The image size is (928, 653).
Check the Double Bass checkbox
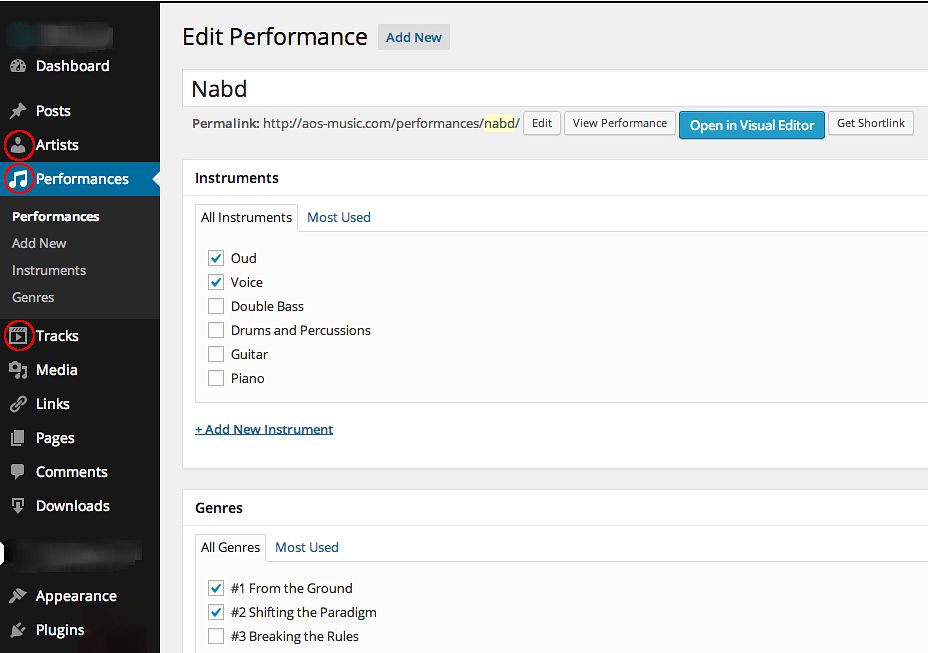216,306
